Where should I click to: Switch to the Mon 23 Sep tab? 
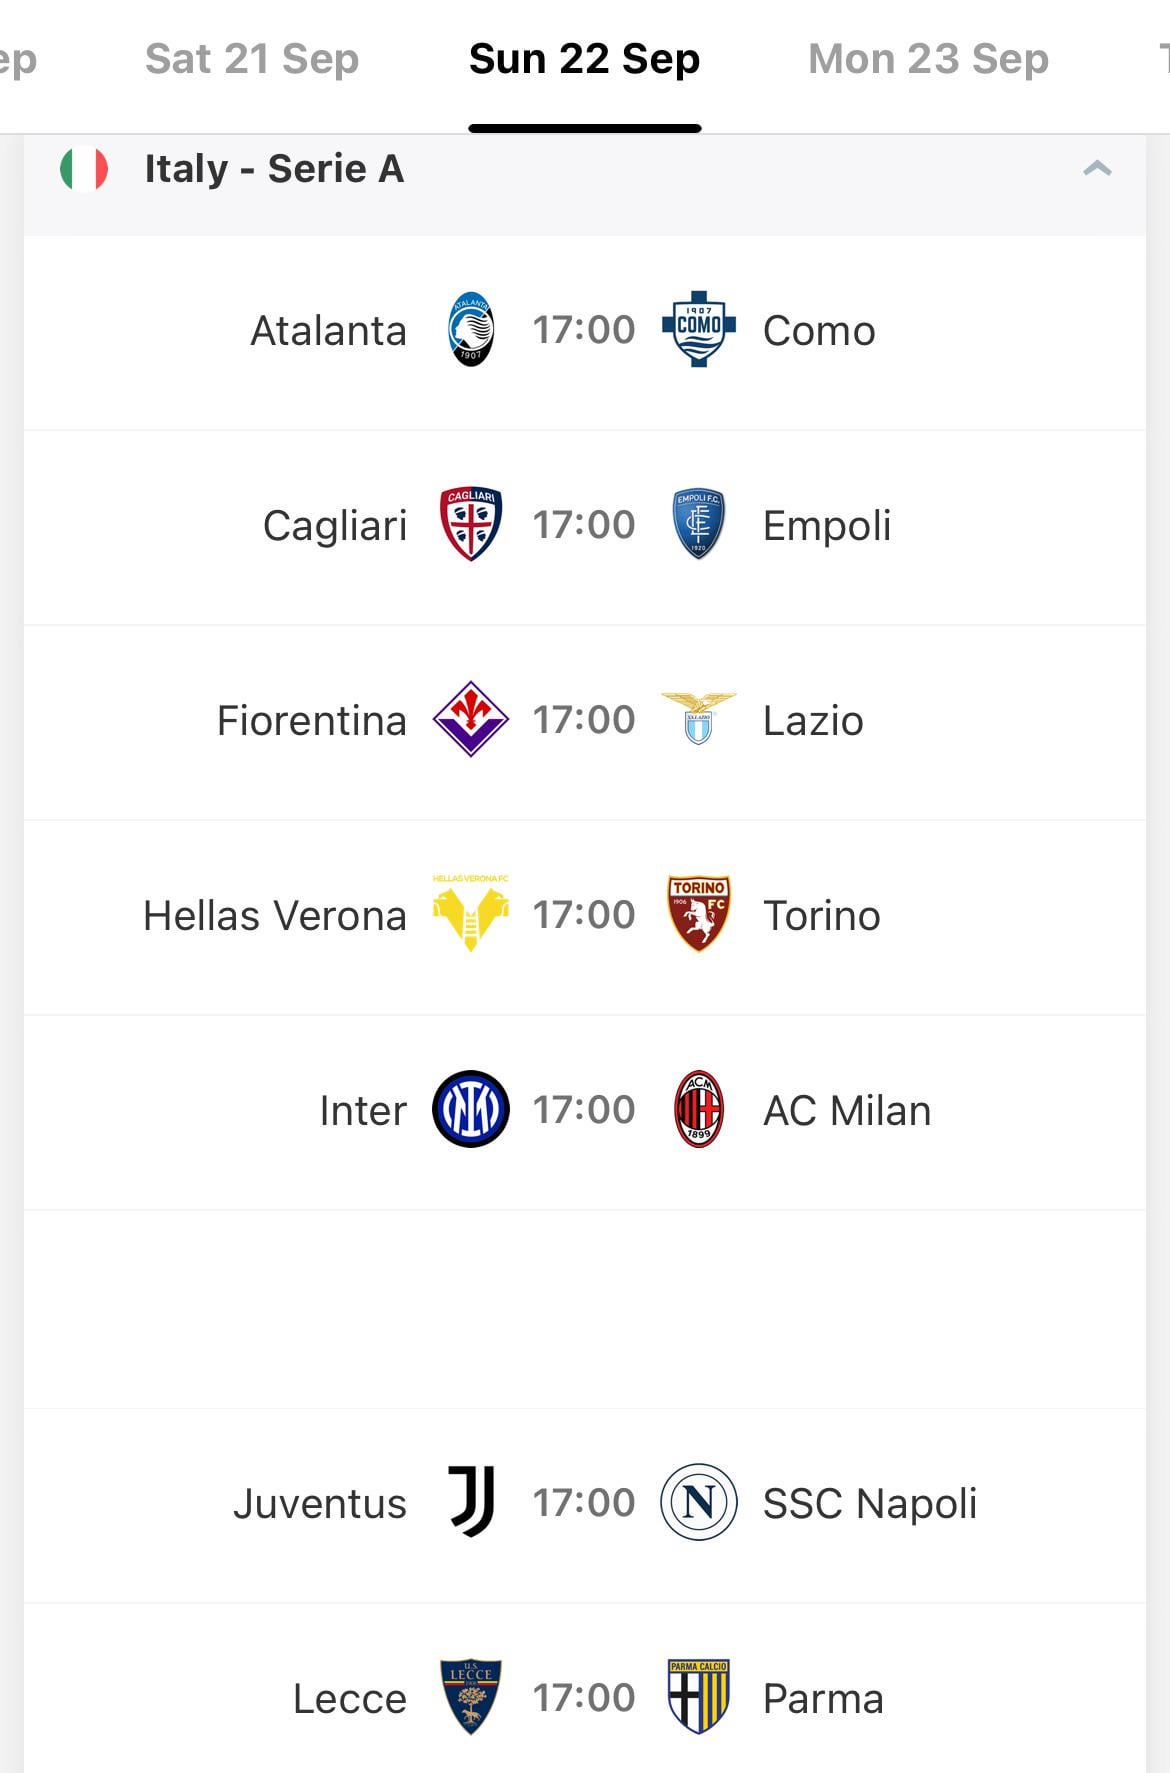(x=929, y=59)
